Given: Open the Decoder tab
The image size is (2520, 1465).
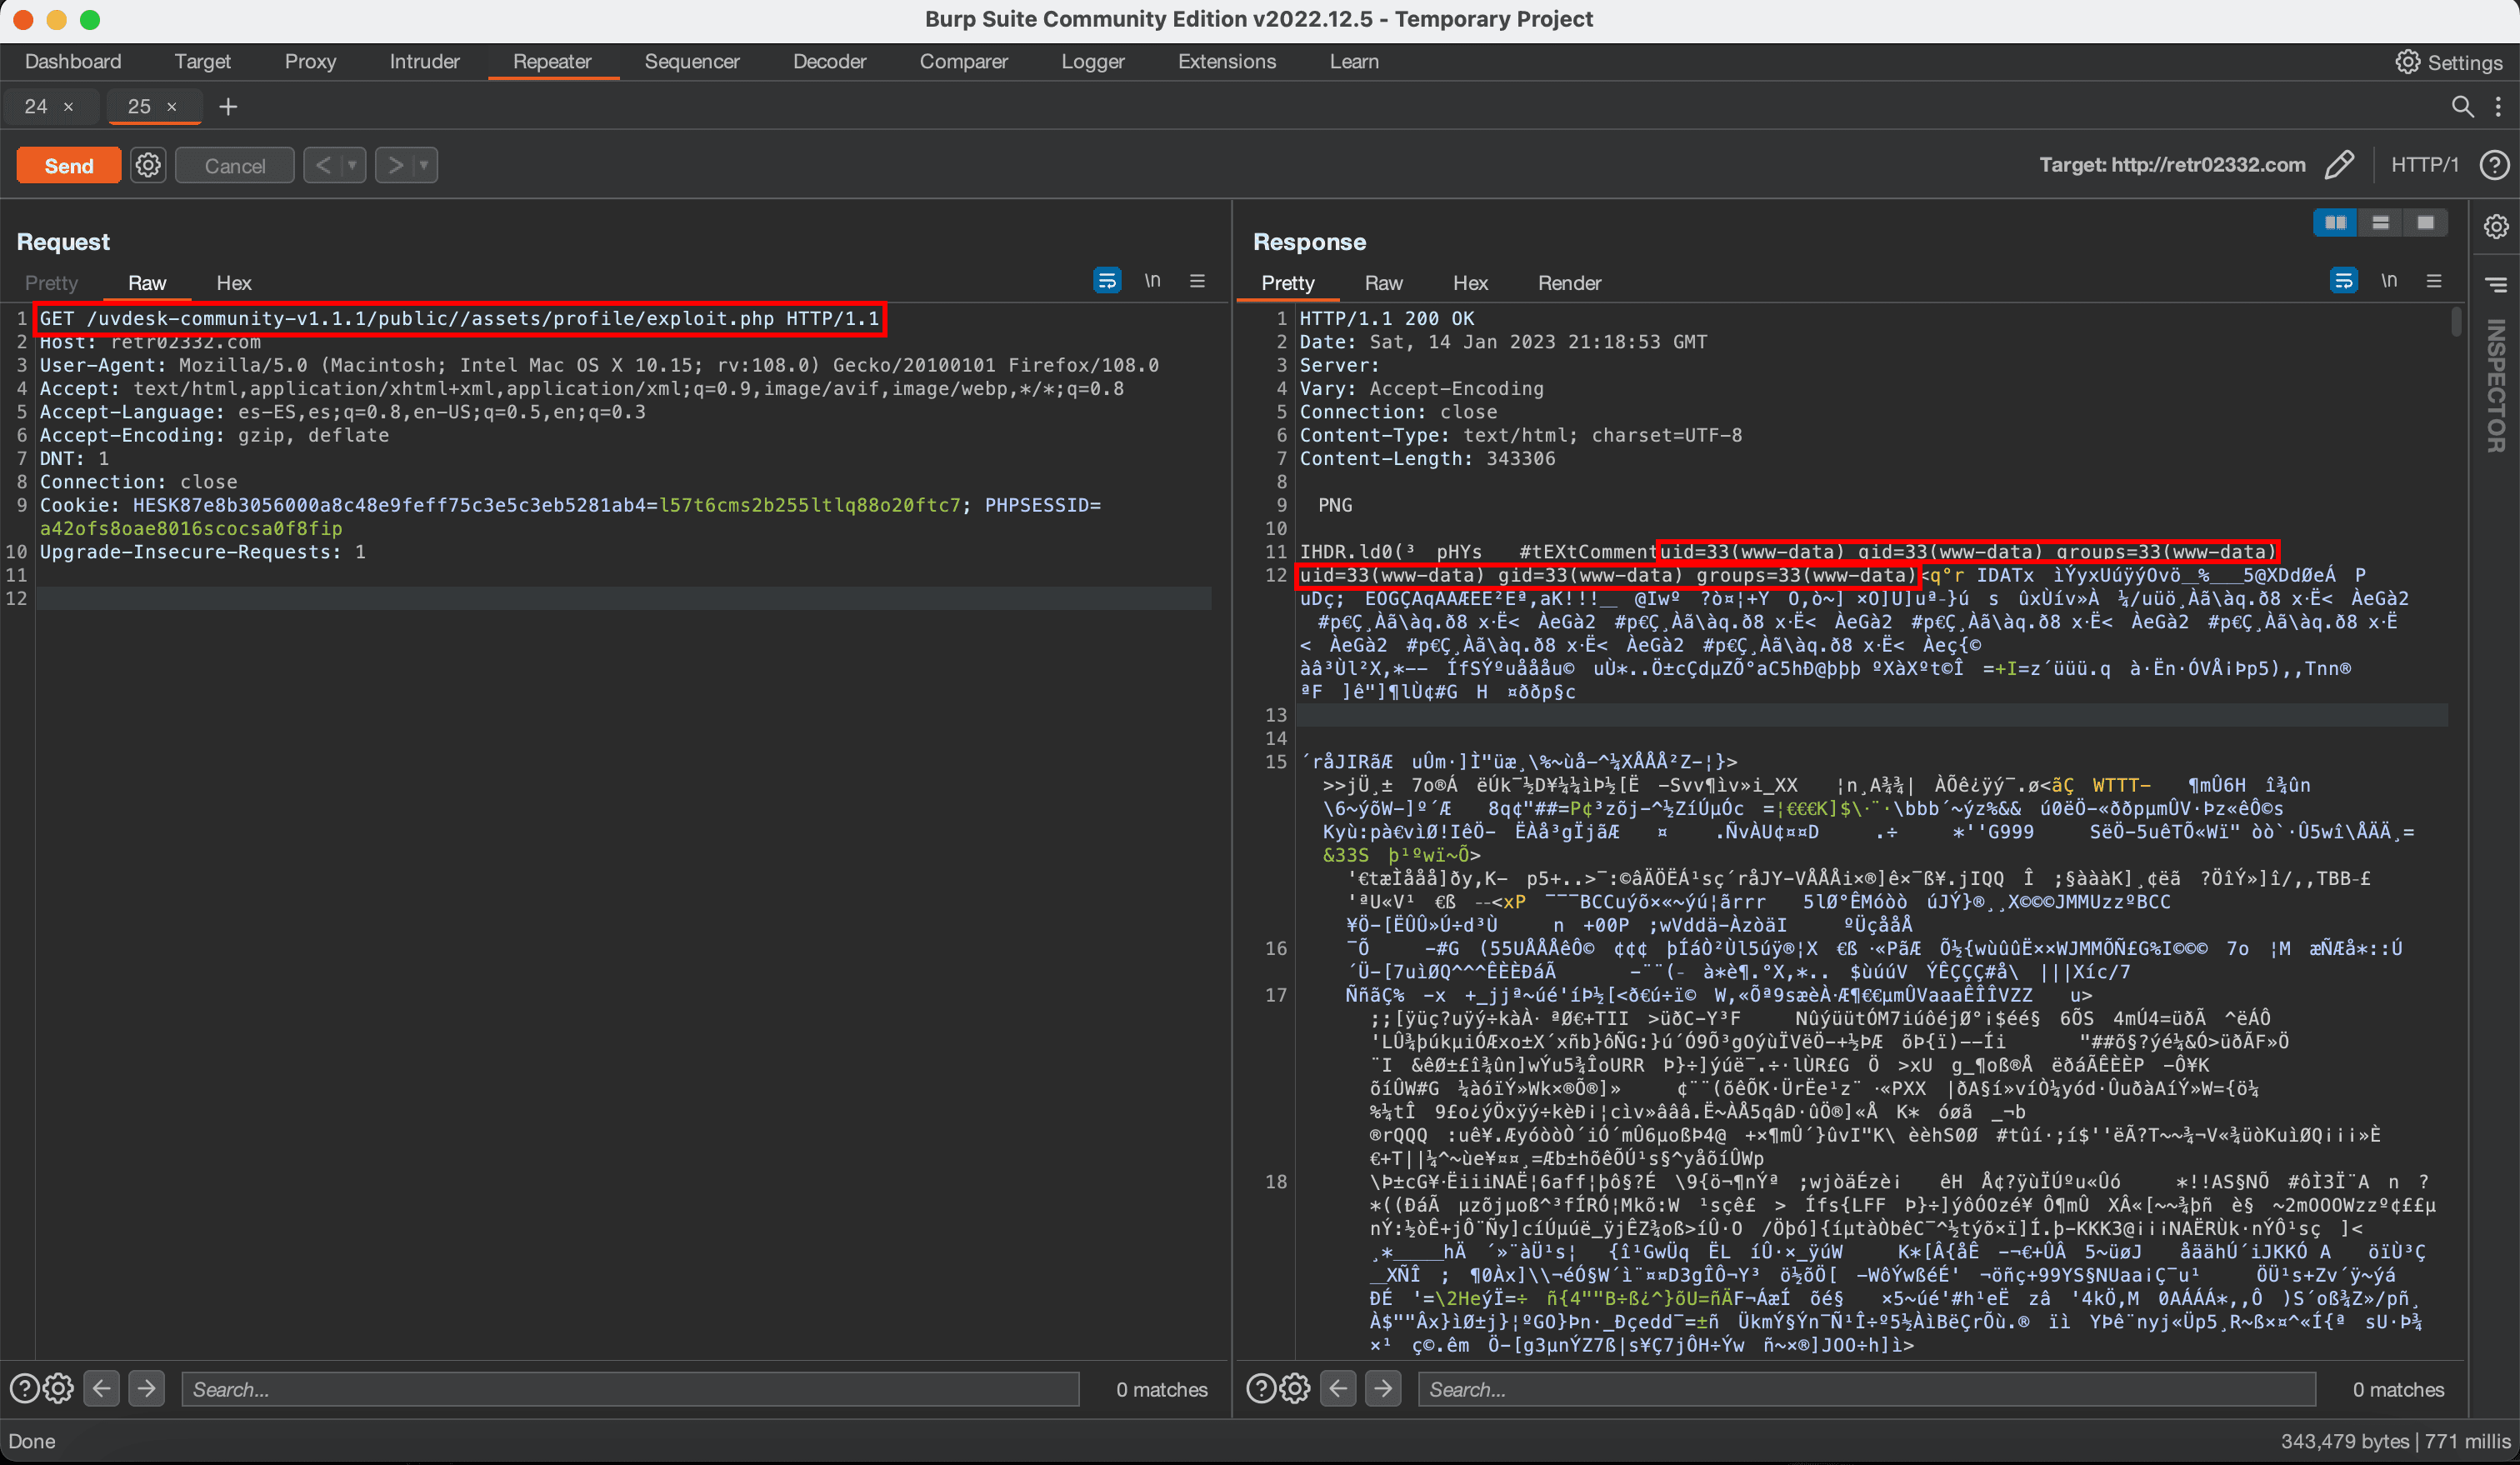Looking at the screenshot, I should pyautogui.click(x=829, y=62).
